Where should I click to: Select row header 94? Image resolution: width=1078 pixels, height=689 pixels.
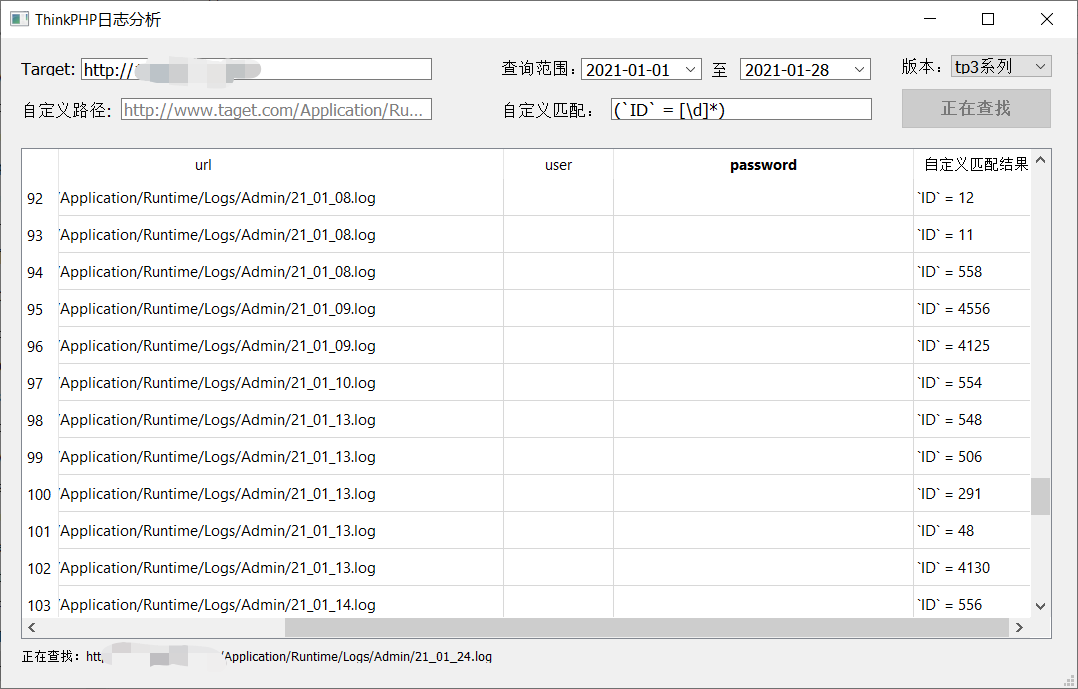click(40, 272)
